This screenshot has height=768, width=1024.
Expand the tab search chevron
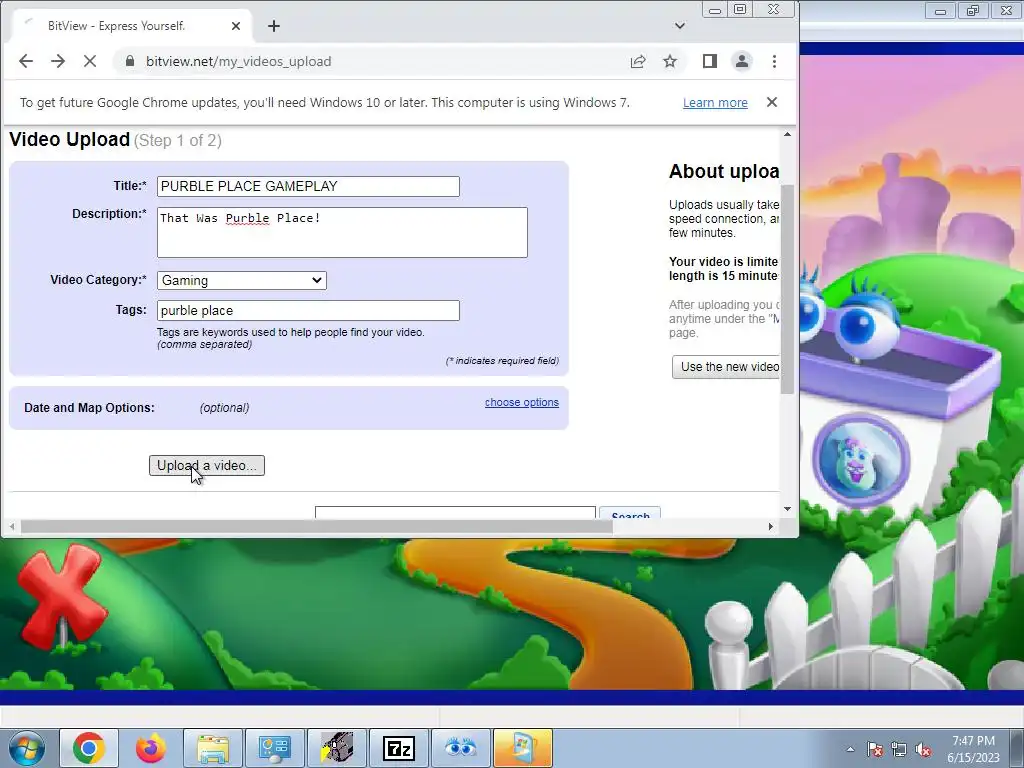coord(680,25)
